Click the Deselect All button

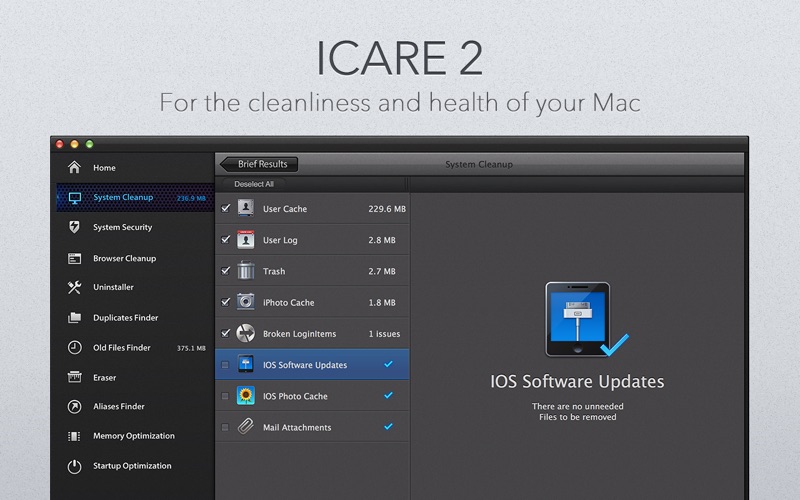coord(254,184)
